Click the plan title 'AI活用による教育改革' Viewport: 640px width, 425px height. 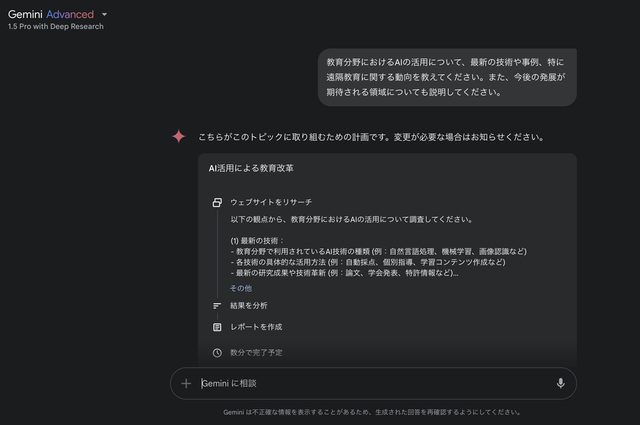(251, 168)
